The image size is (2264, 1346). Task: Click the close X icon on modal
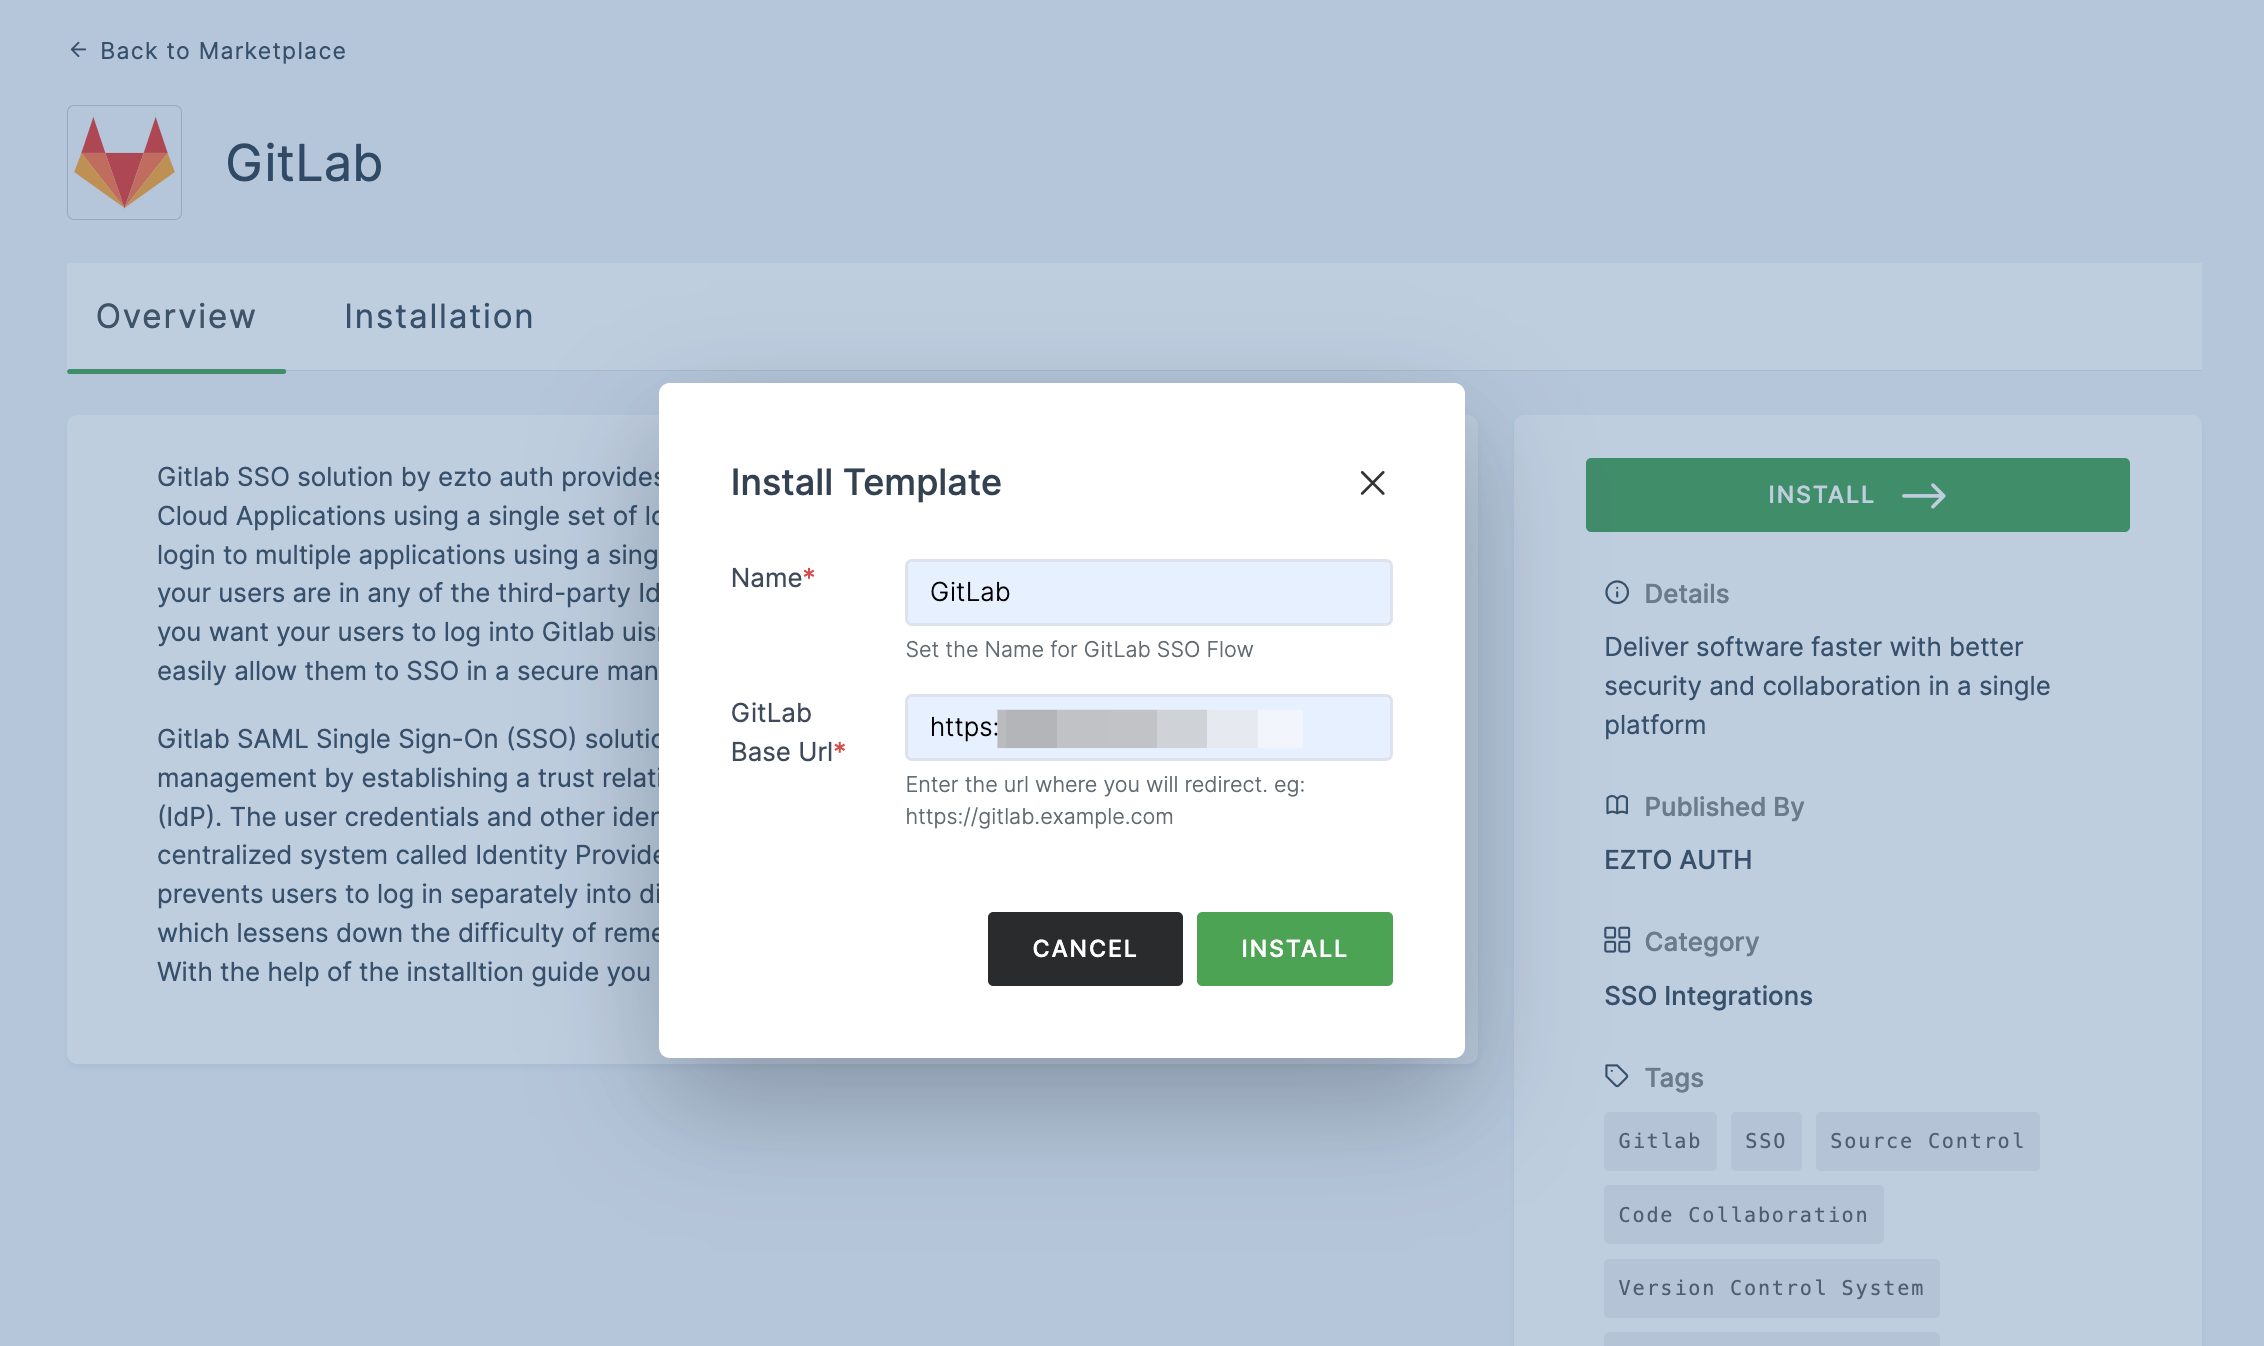[1372, 481]
